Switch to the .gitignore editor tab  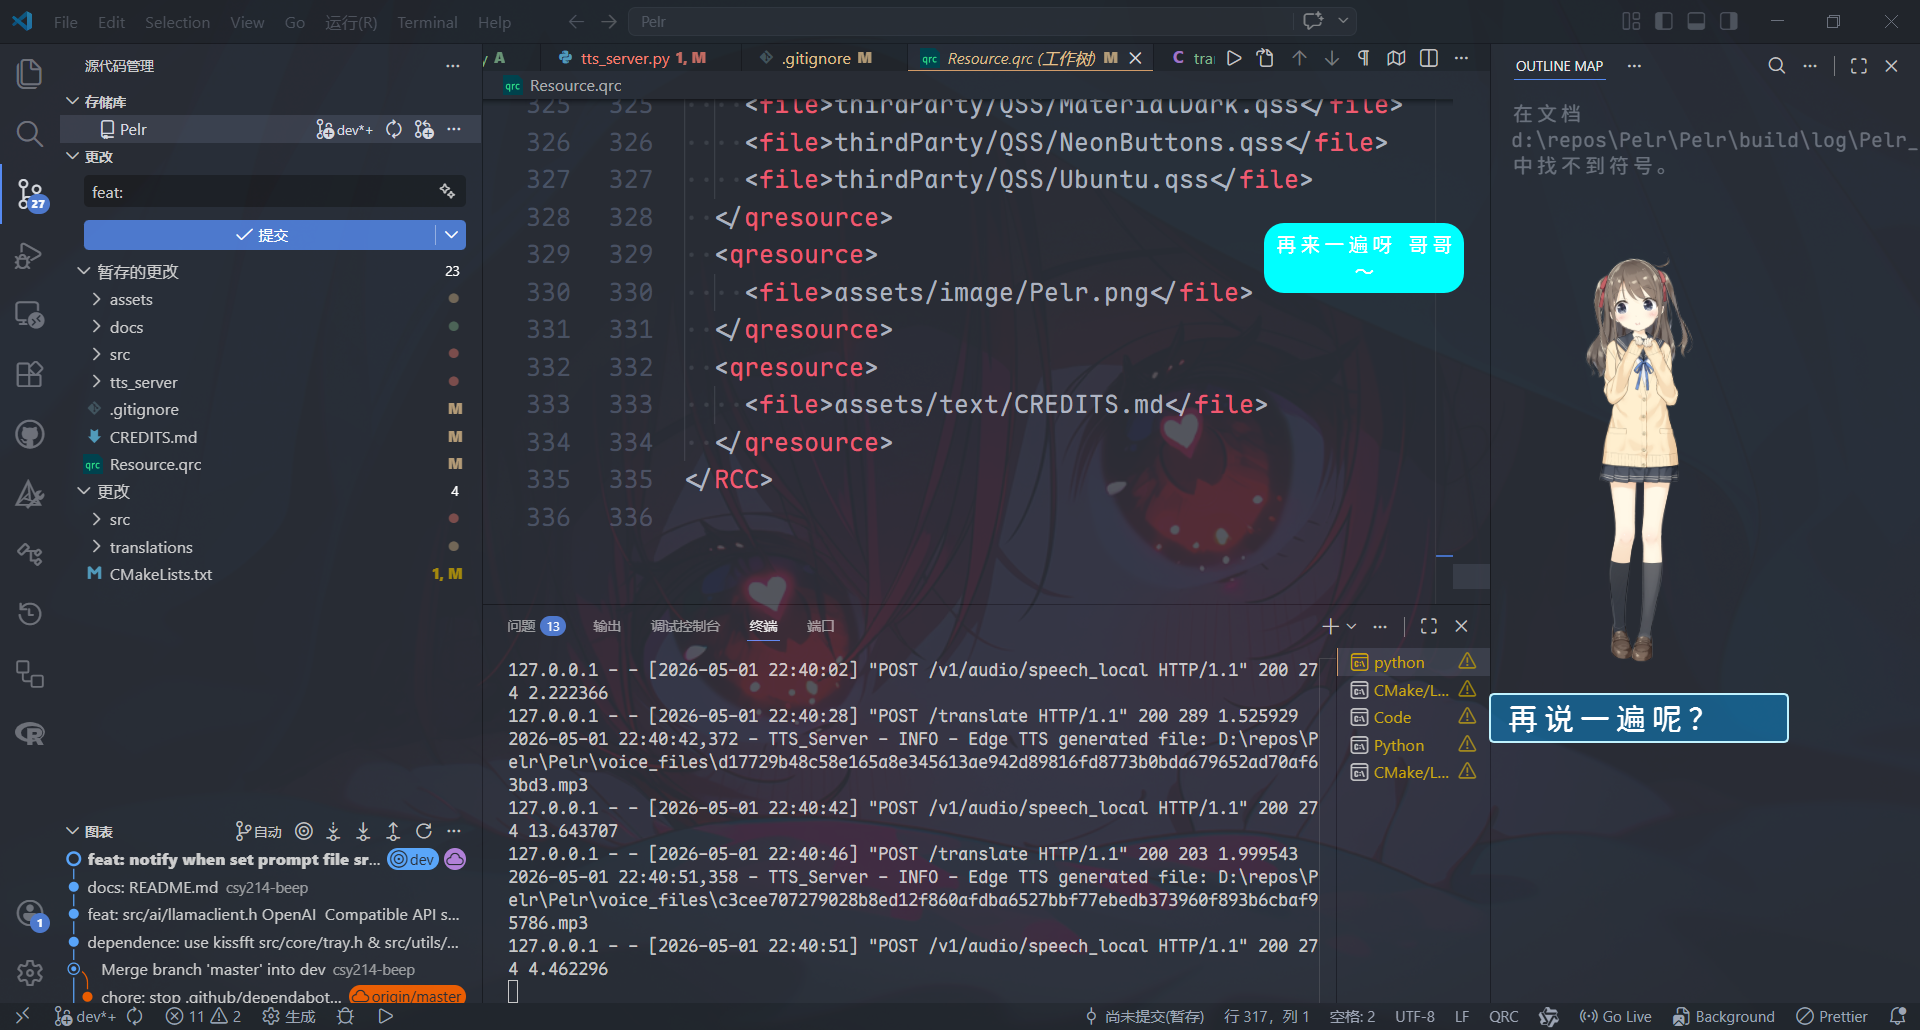[x=816, y=58]
